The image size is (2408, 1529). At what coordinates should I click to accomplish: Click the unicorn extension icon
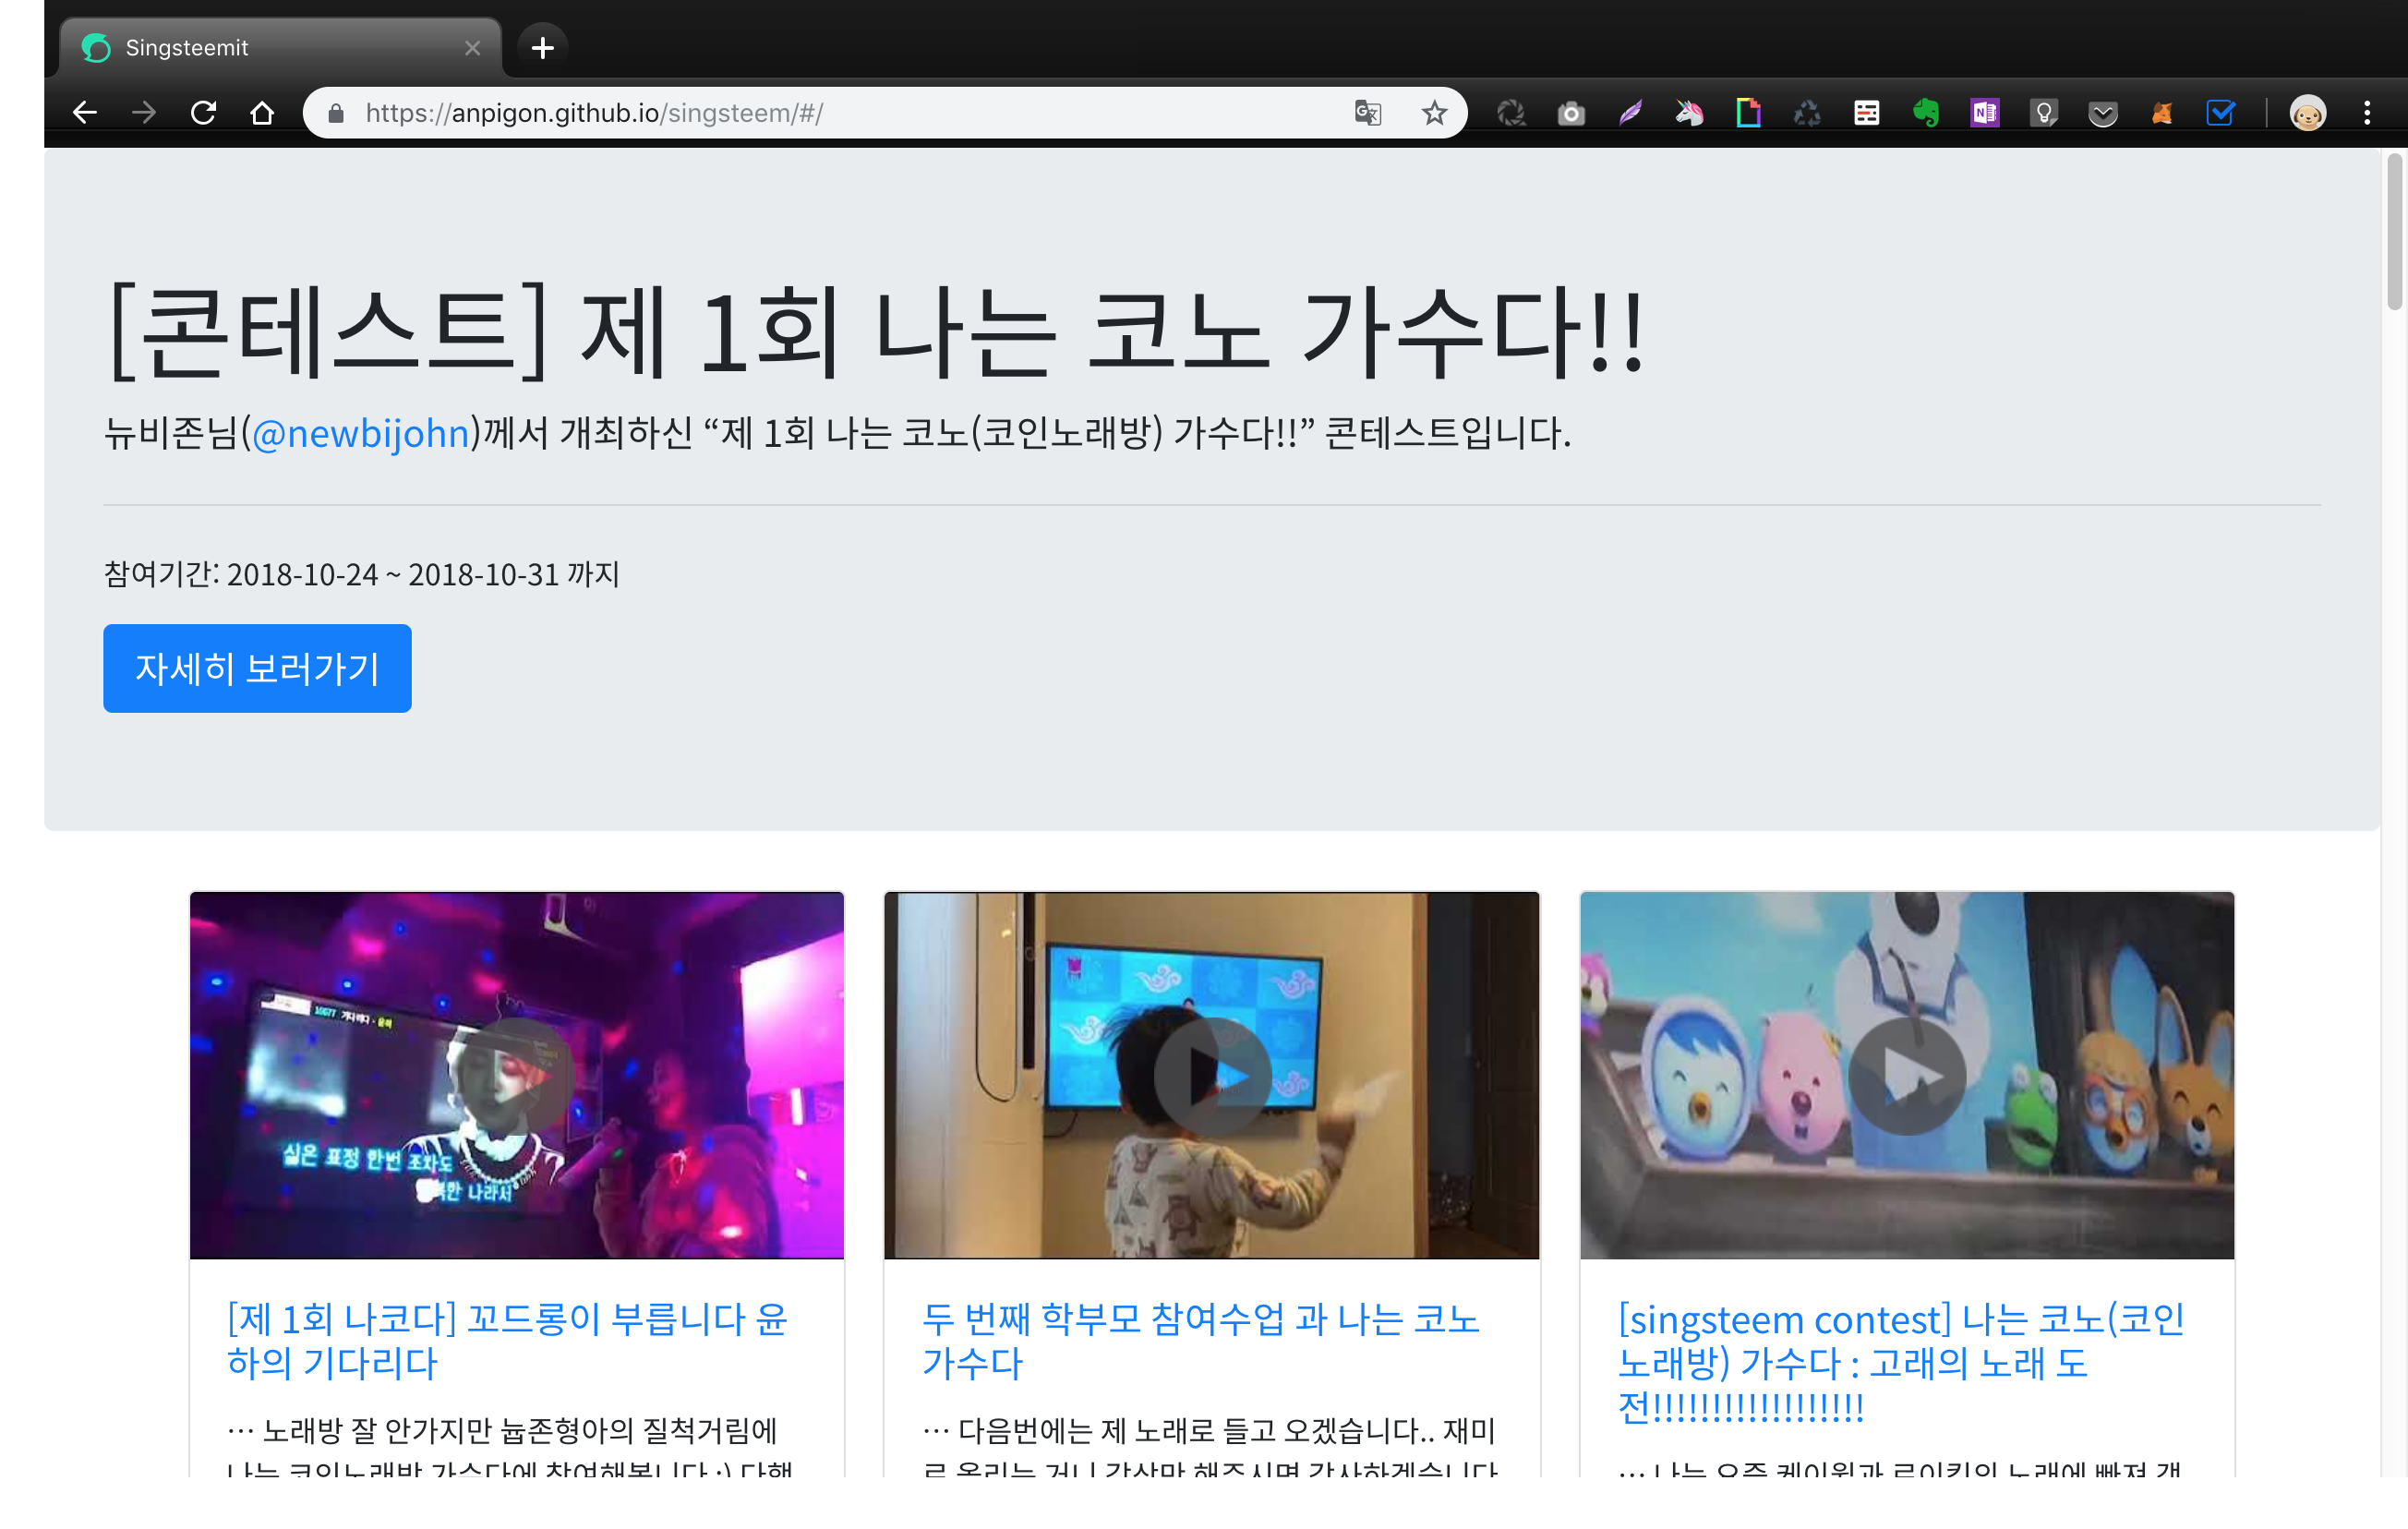(1689, 113)
